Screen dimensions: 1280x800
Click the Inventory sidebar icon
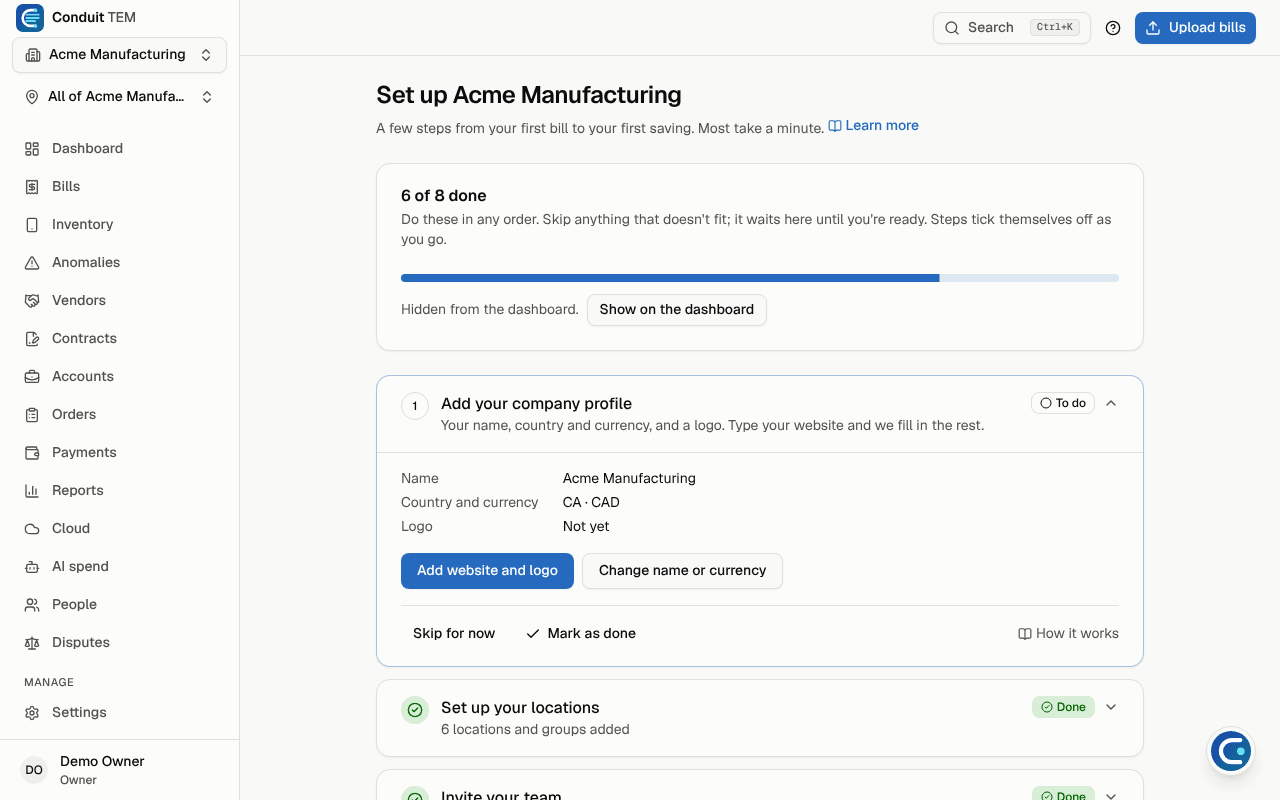pyautogui.click(x=32, y=224)
